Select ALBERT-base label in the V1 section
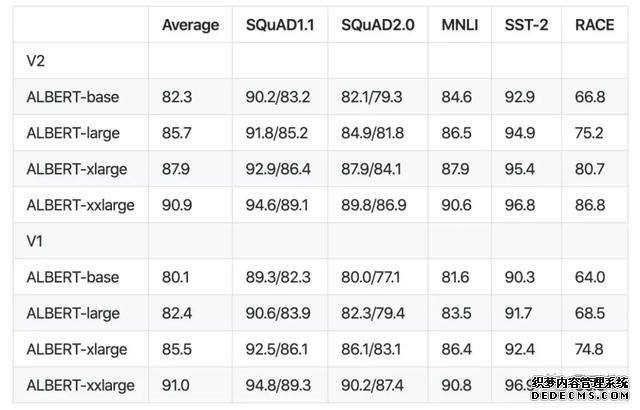 tap(73, 277)
